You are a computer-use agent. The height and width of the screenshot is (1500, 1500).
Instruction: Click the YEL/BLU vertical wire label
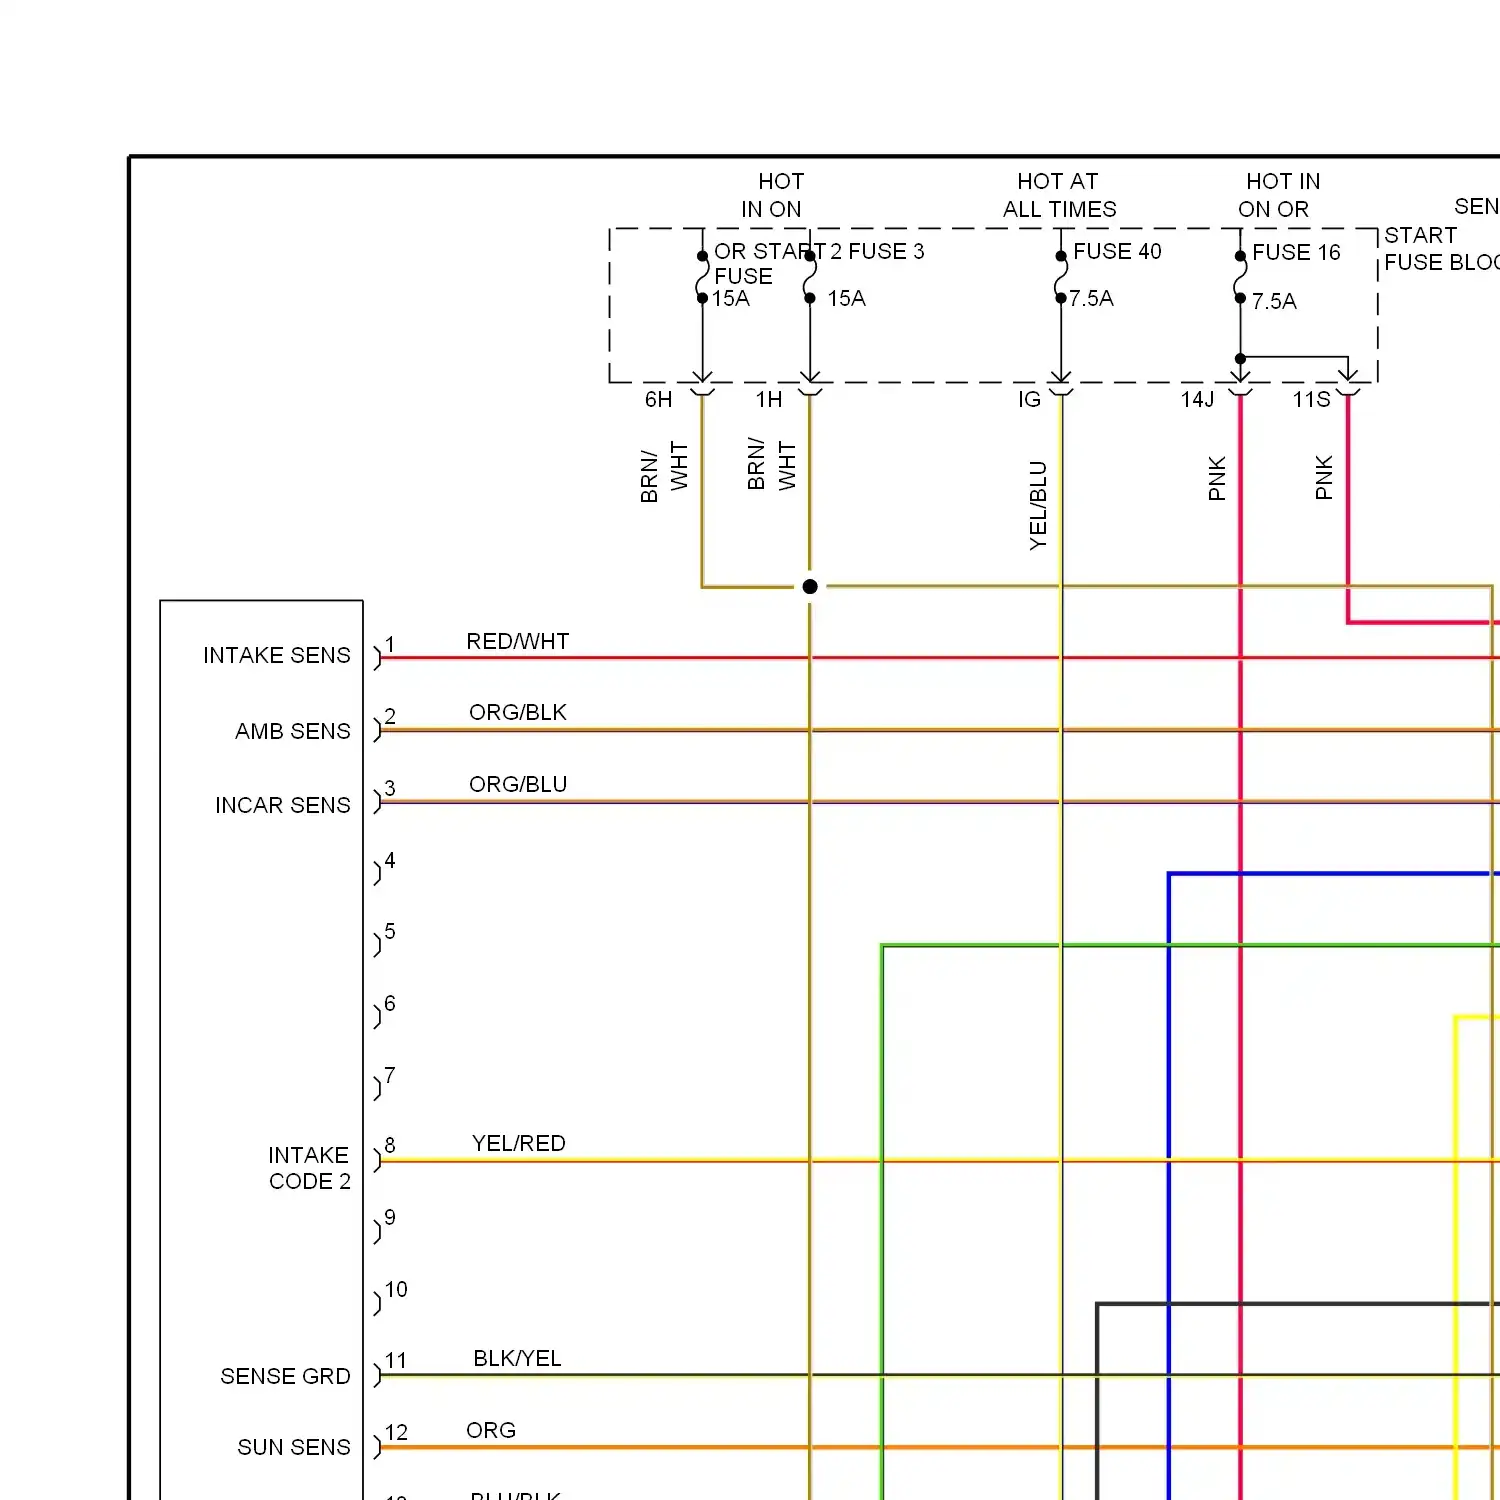(1038, 505)
